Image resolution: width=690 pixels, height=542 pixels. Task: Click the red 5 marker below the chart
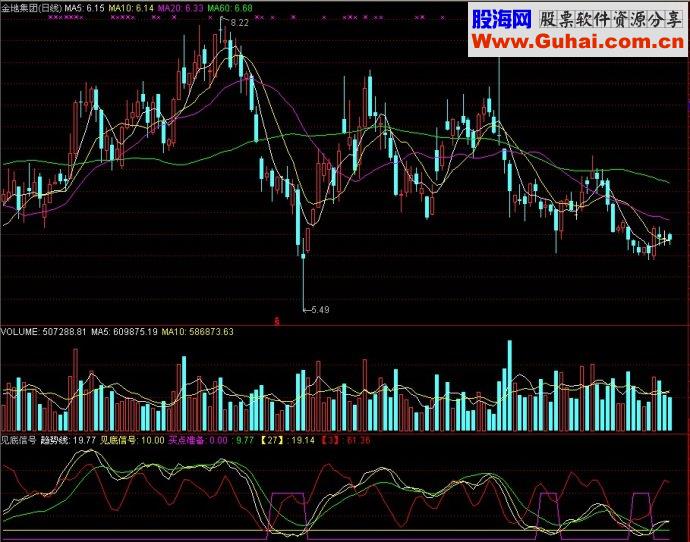pyautogui.click(x=277, y=322)
